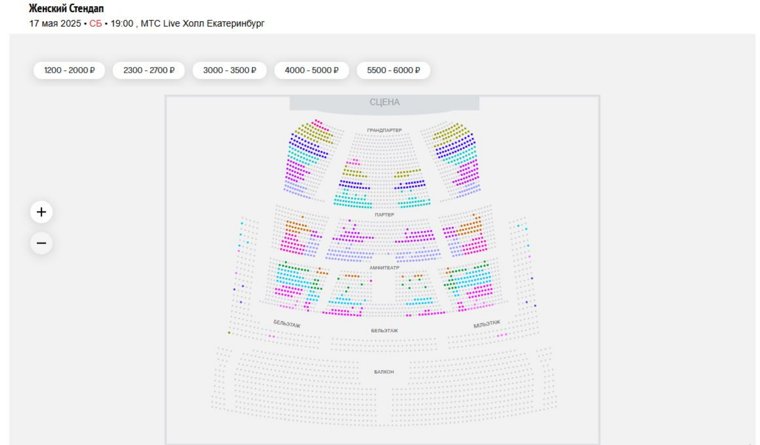Pick a teal seat in center grandparterre bottom row
Viewport: 760px width, 445px height.
pyautogui.click(x=352, y=207)
